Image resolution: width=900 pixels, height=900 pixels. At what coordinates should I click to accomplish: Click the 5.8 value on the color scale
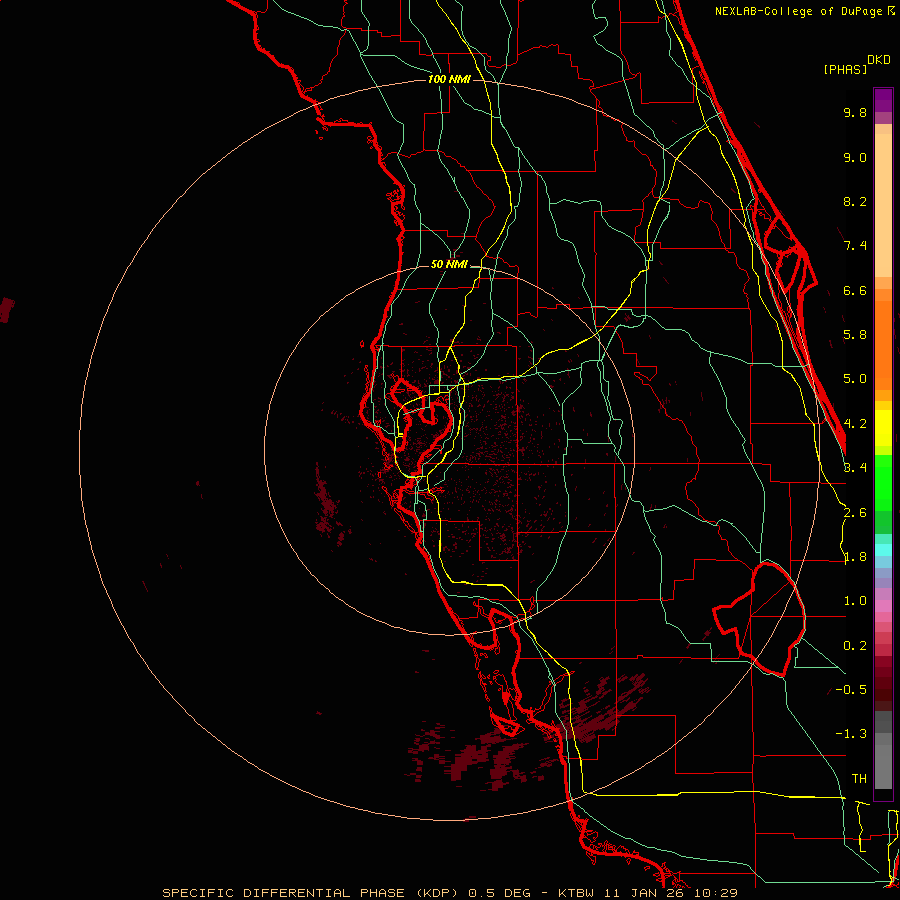point(855,335)
